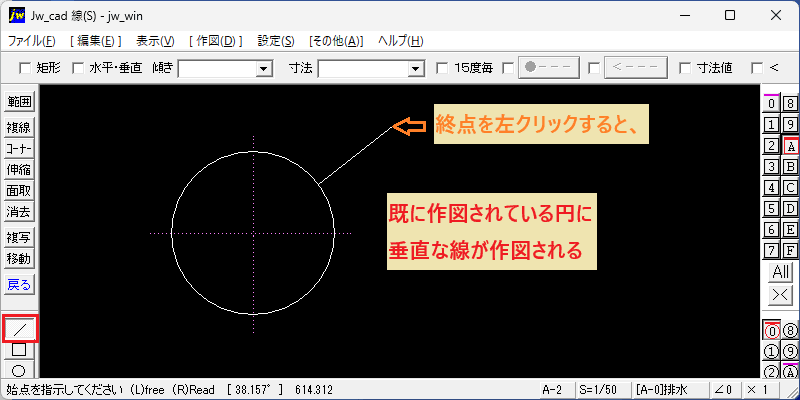Select the 伸縮 extend/trim tool
Image resolution: width=800 pixels, height=400 pixels.
[19, 169]
